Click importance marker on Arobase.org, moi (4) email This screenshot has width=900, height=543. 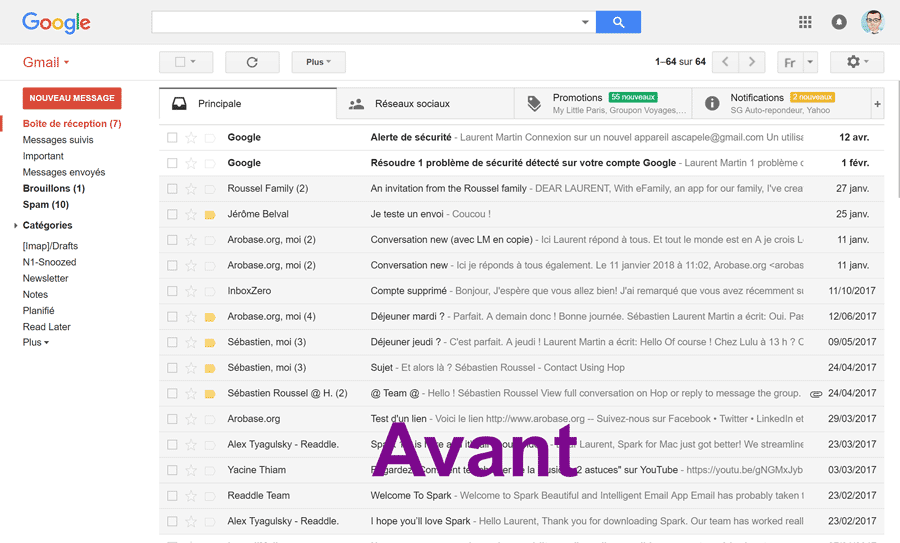tap(210, 317)
